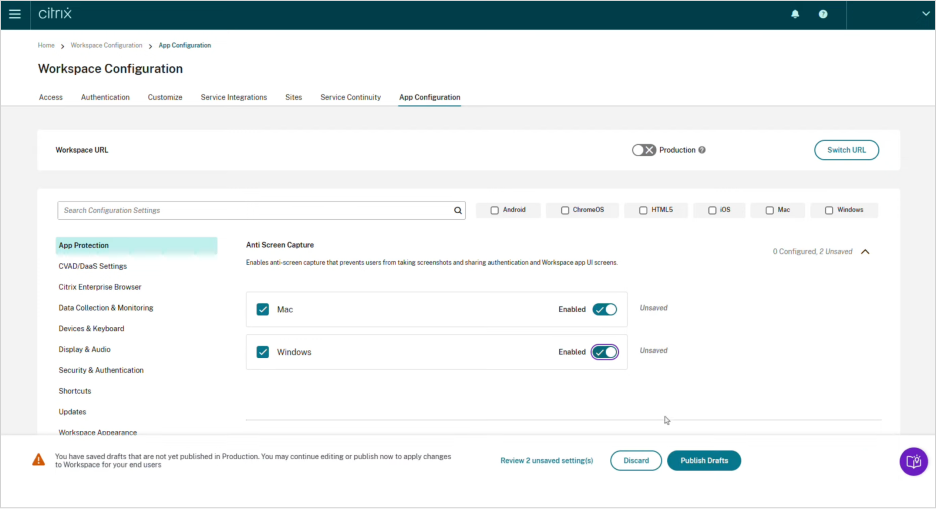Collapse the Anti Screen Capture section
Viewport: 936px width, 509px height.
click(x=865, y=252)
